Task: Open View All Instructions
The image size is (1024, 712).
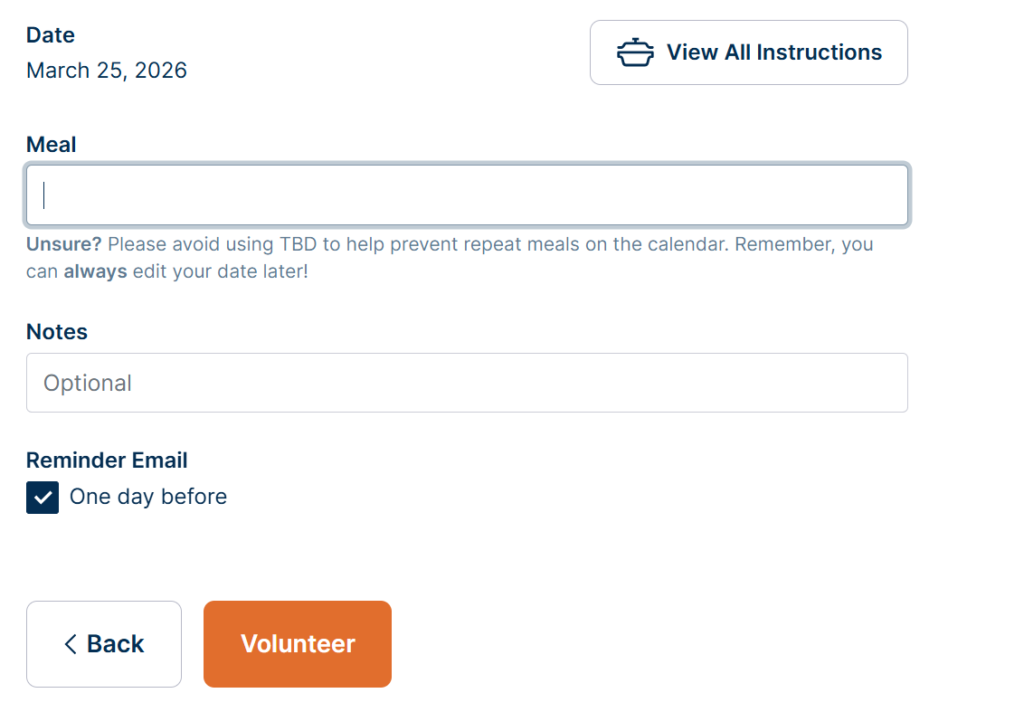Action: (x=748, y=53)
